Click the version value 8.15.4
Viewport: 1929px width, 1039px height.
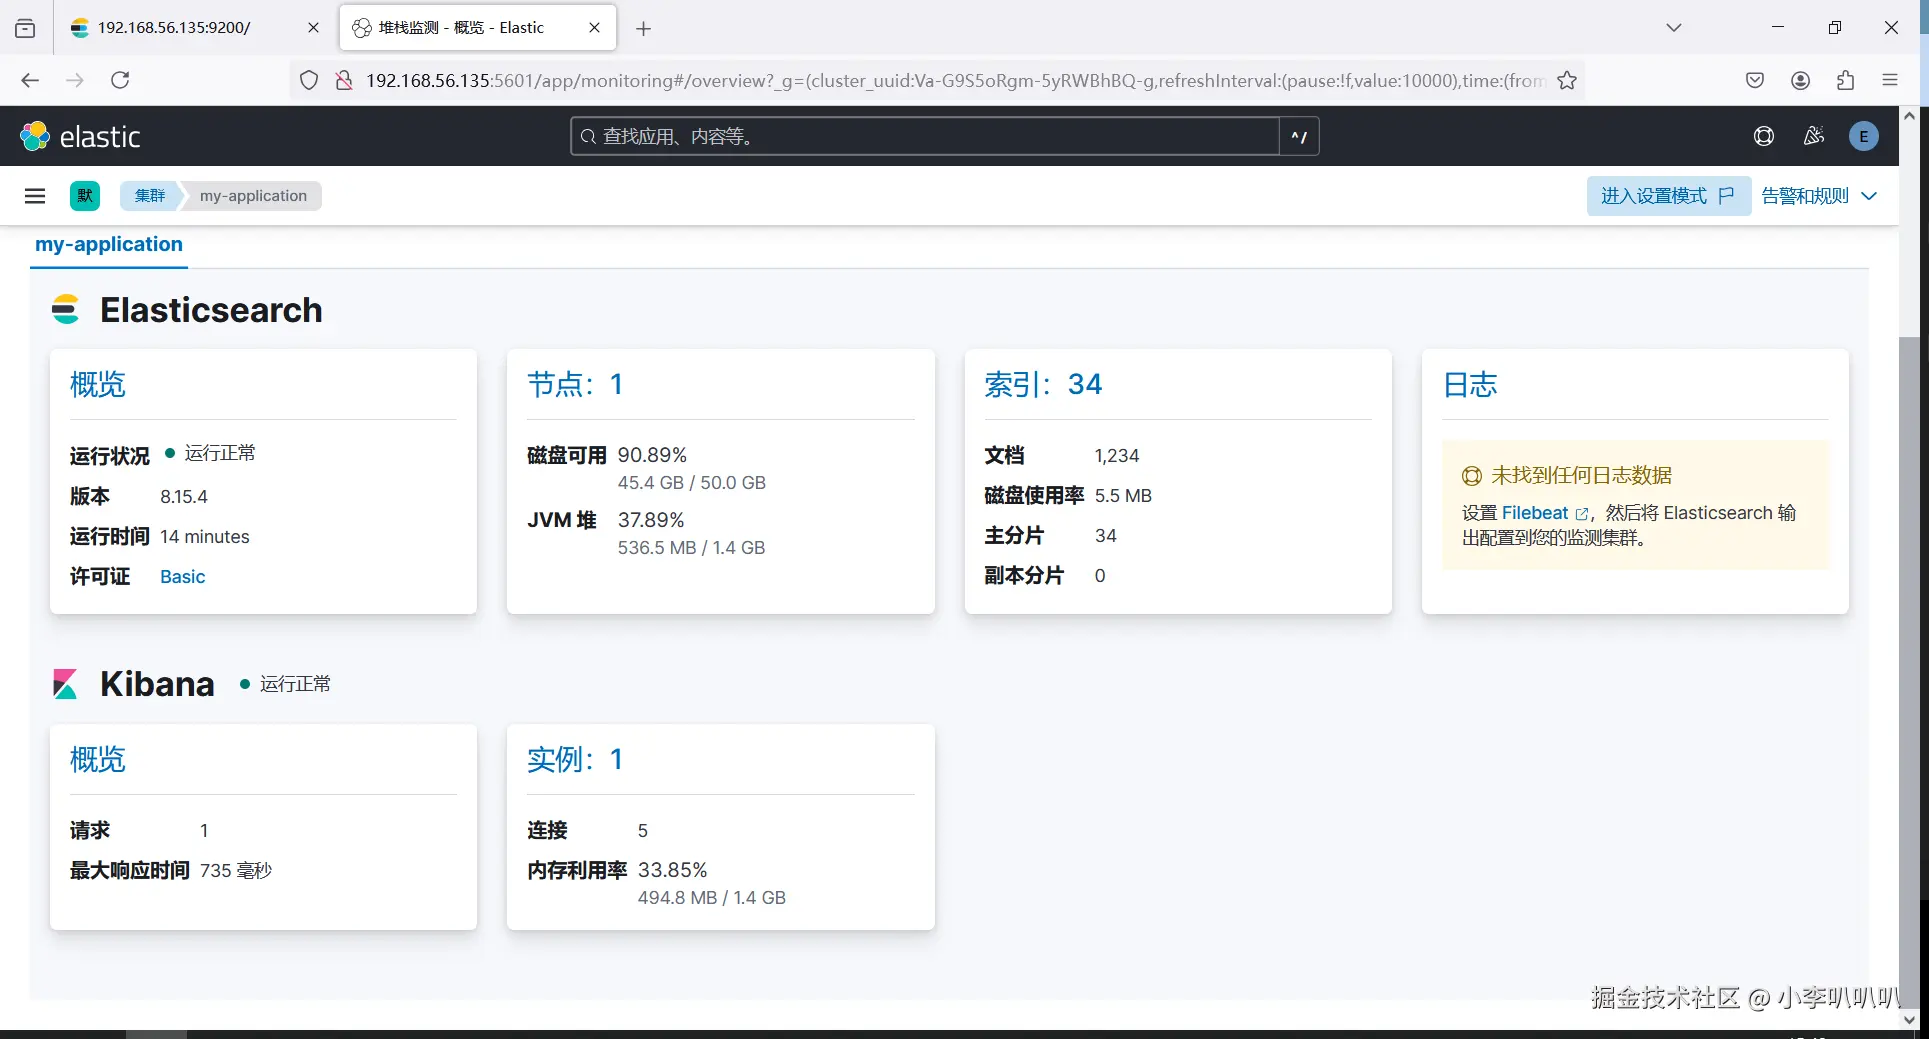click(184, 497)
